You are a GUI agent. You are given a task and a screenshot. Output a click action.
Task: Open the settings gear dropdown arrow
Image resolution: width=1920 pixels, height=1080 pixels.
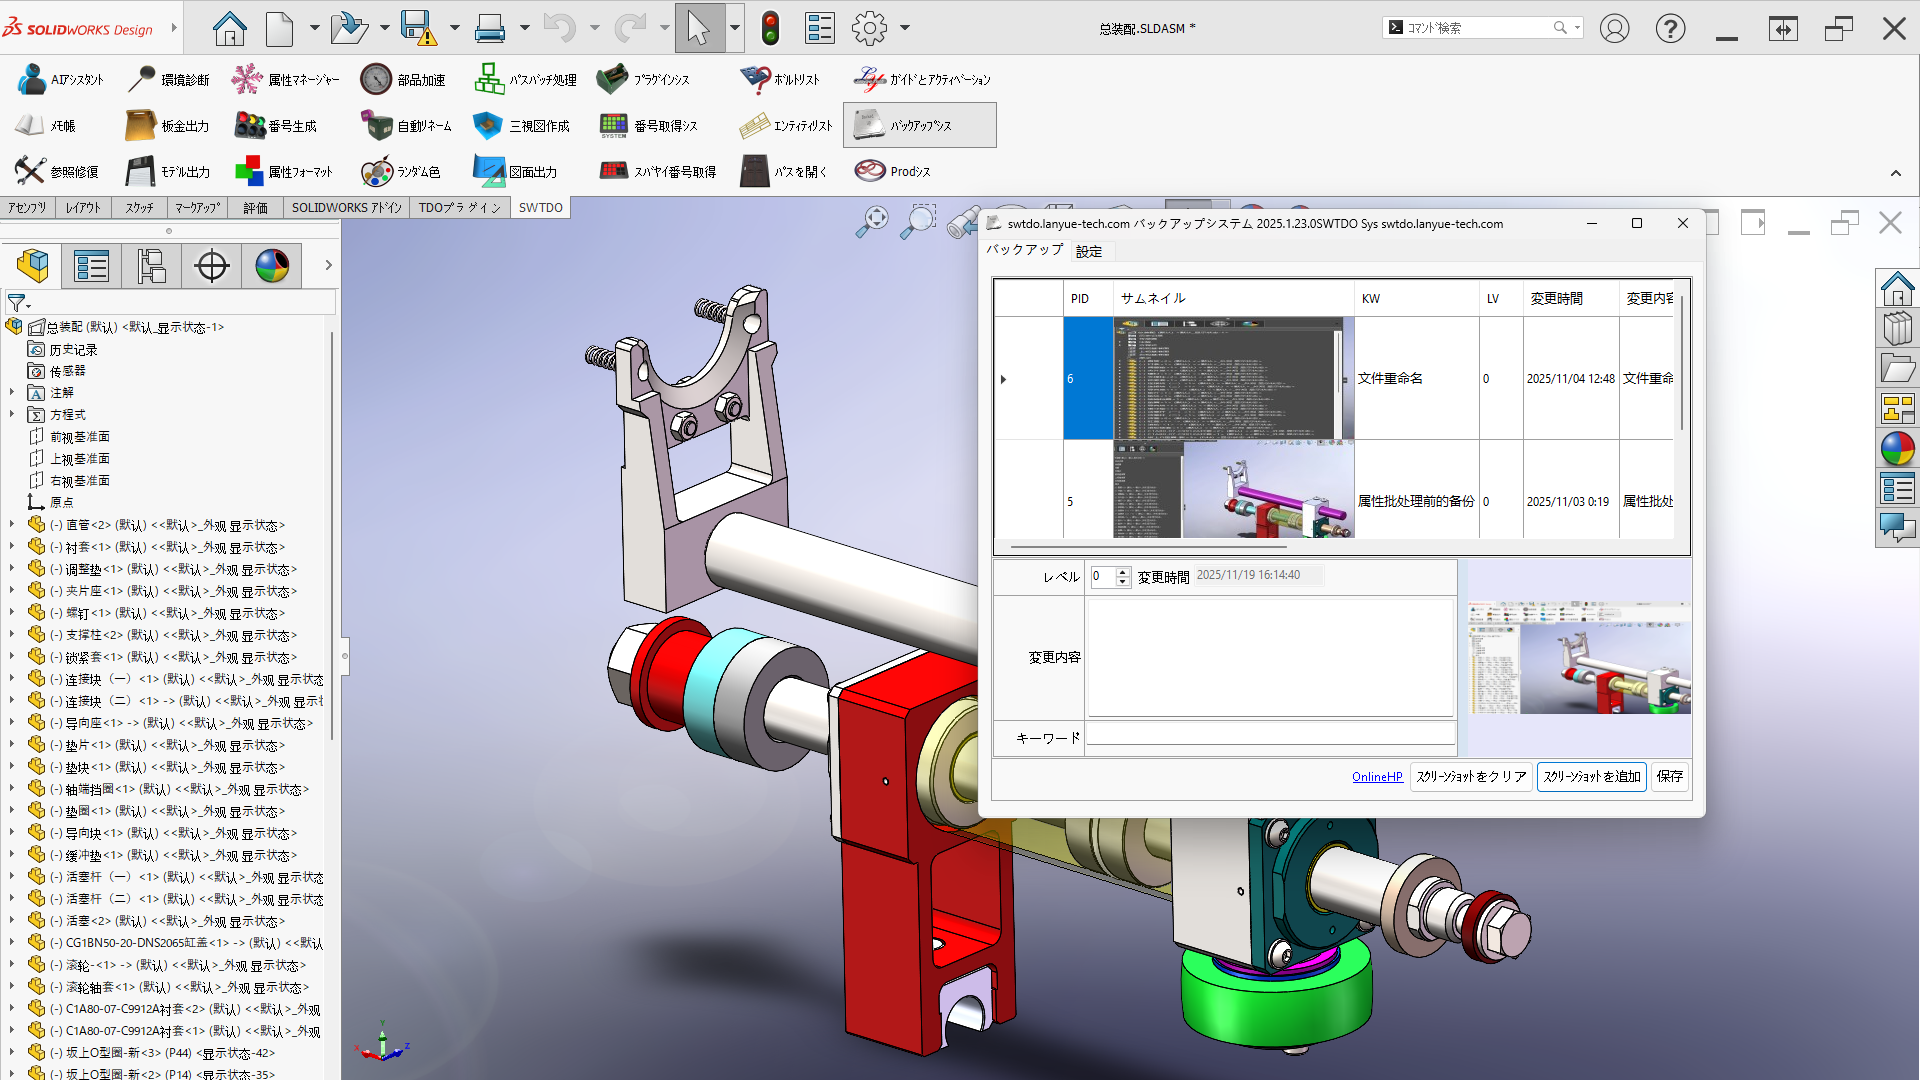[905, 28]
